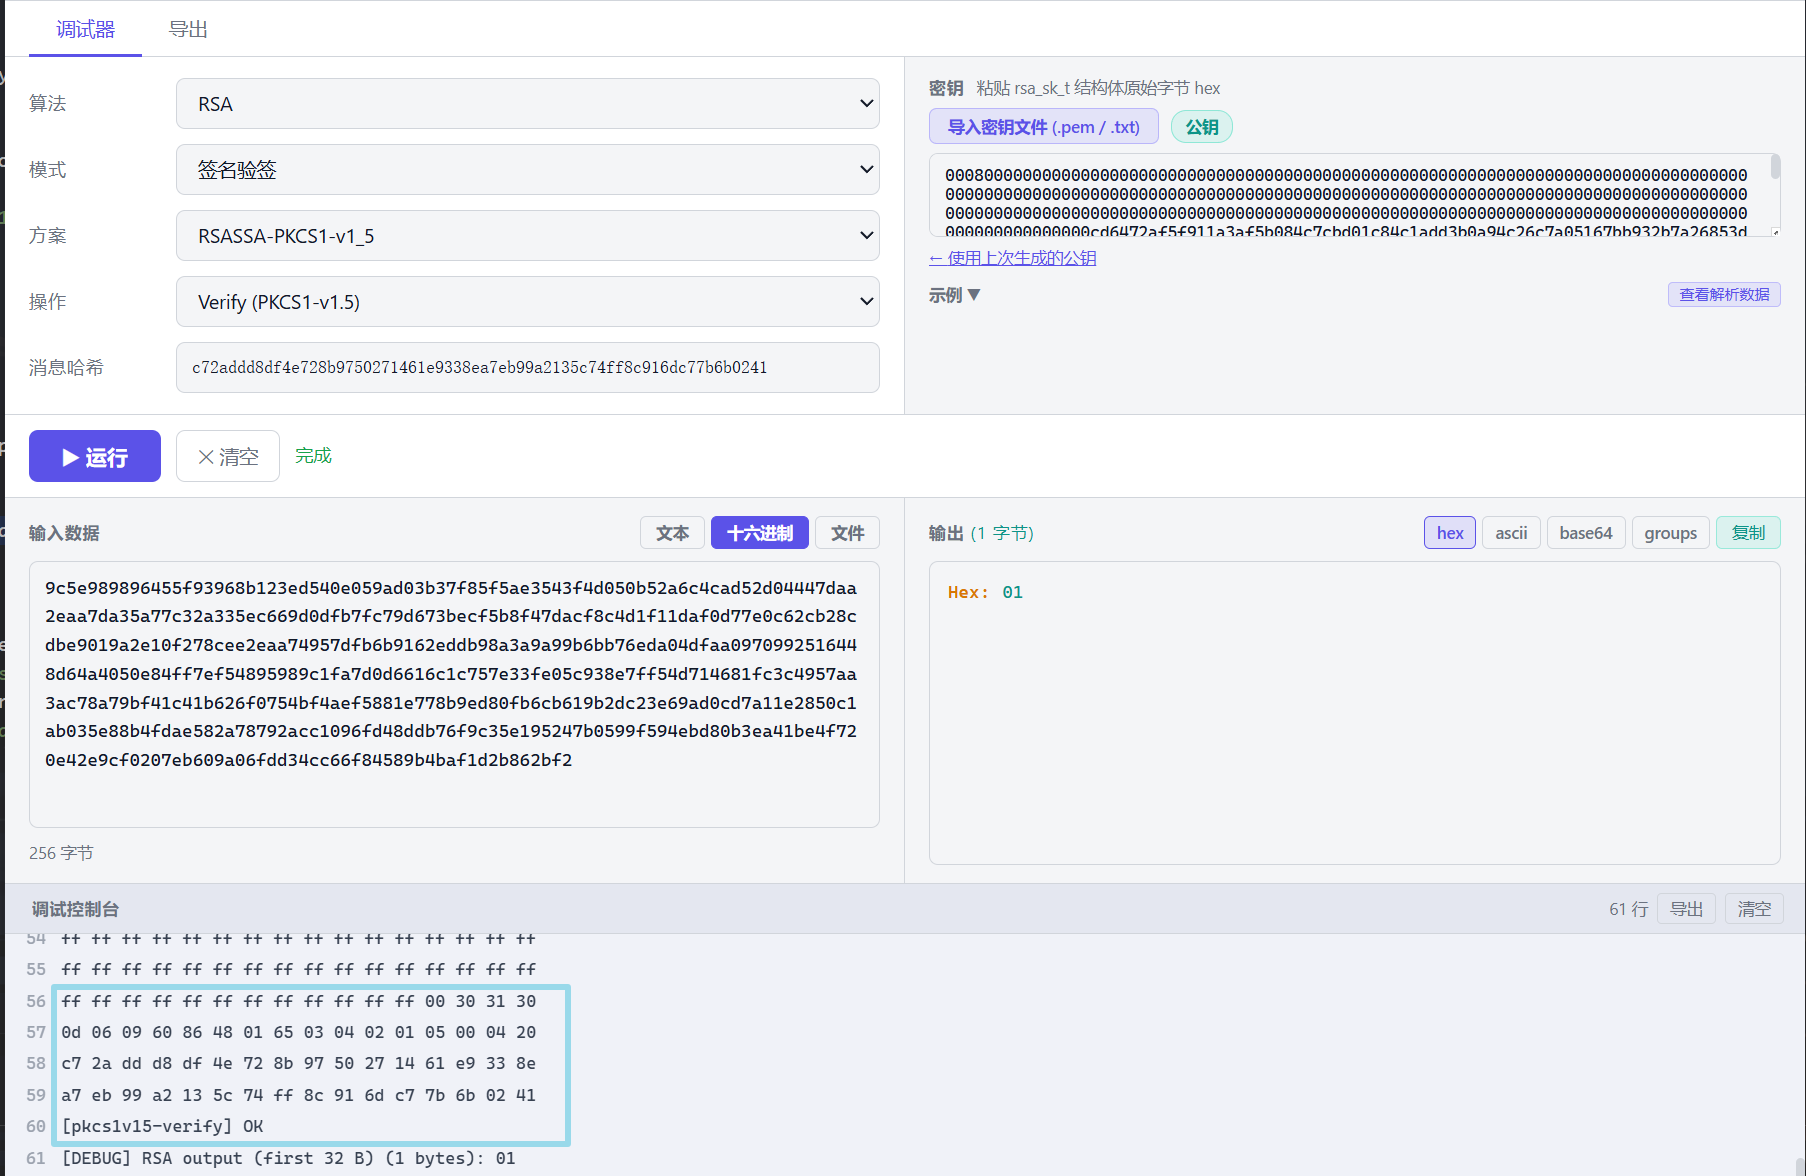1806x1176 pixels.
Task: Click console log line 57
Action: (298, 1032)
